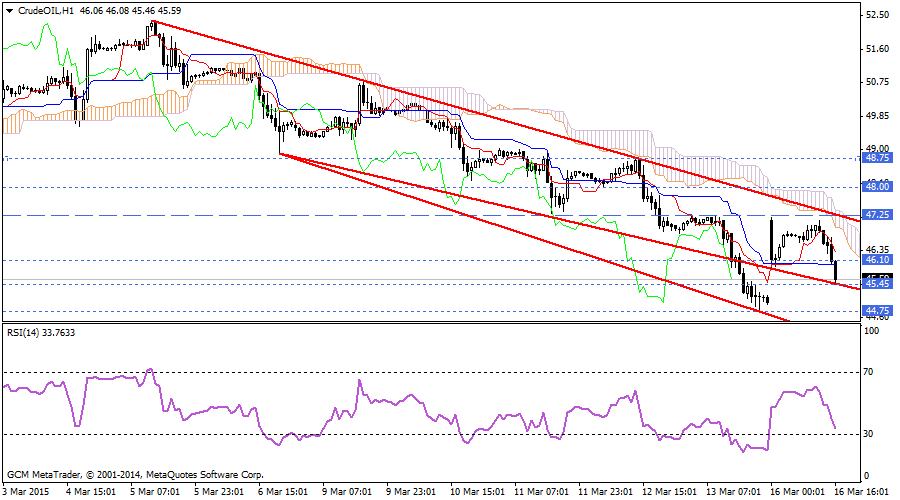900x500 pixels.
Task: Click the 46.10 price level label
Action: [x=877, y=260]
